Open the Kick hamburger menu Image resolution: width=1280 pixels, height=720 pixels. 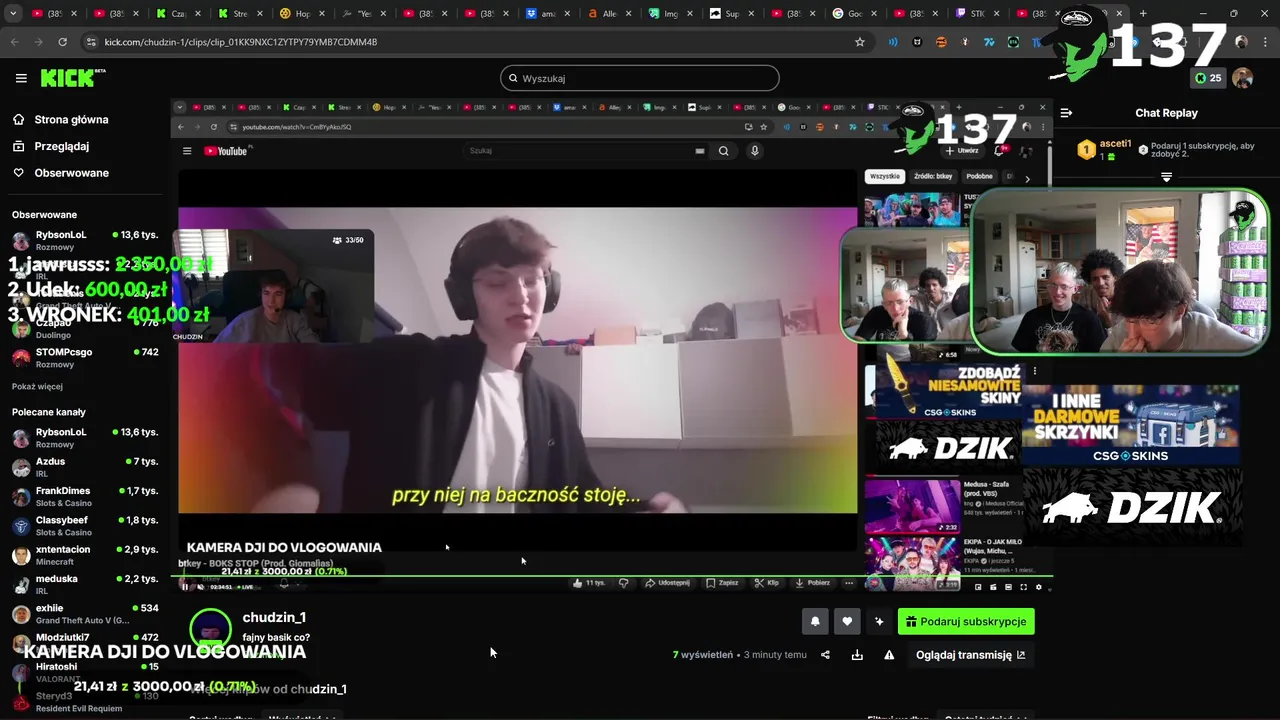click(21, 78)
